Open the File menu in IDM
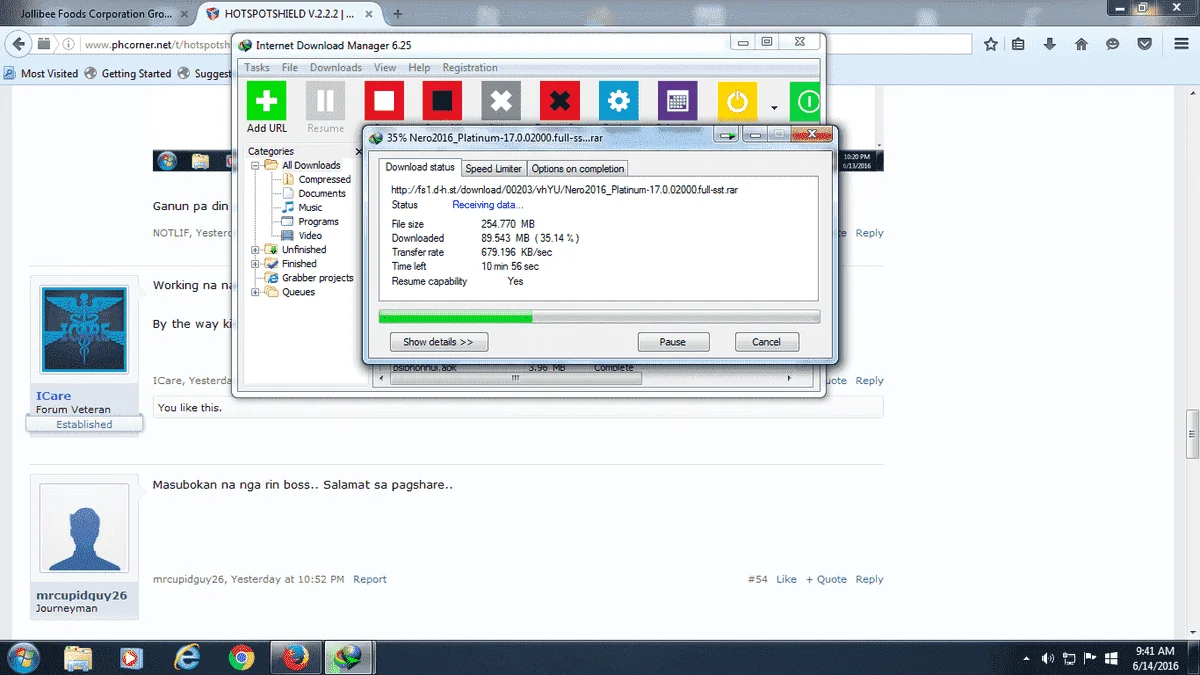The image size is (1200, 675). coord(290,68)
